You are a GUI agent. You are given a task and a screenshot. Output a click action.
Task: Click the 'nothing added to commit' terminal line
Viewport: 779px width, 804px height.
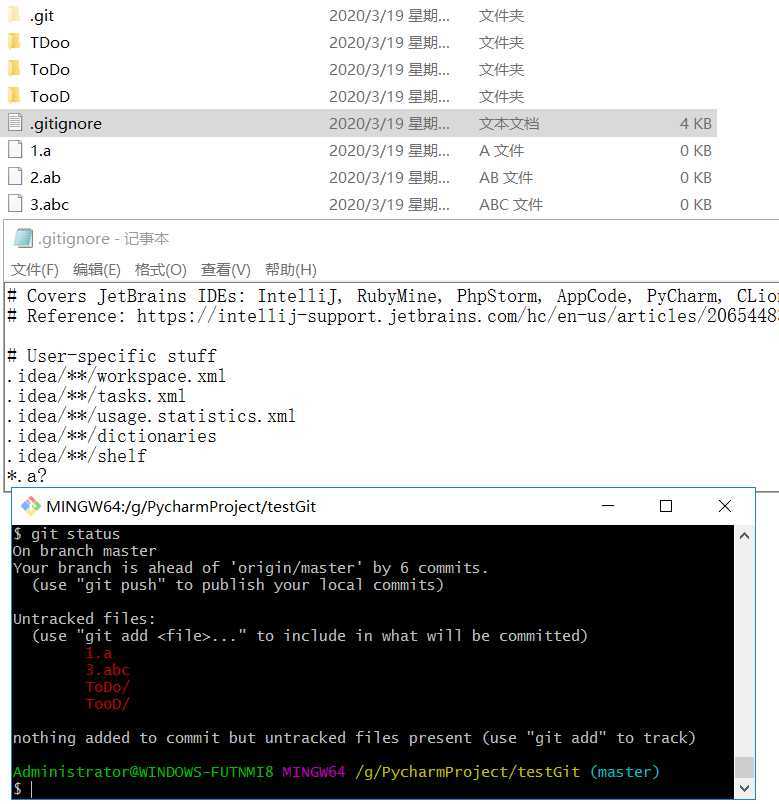pos(354,737)
